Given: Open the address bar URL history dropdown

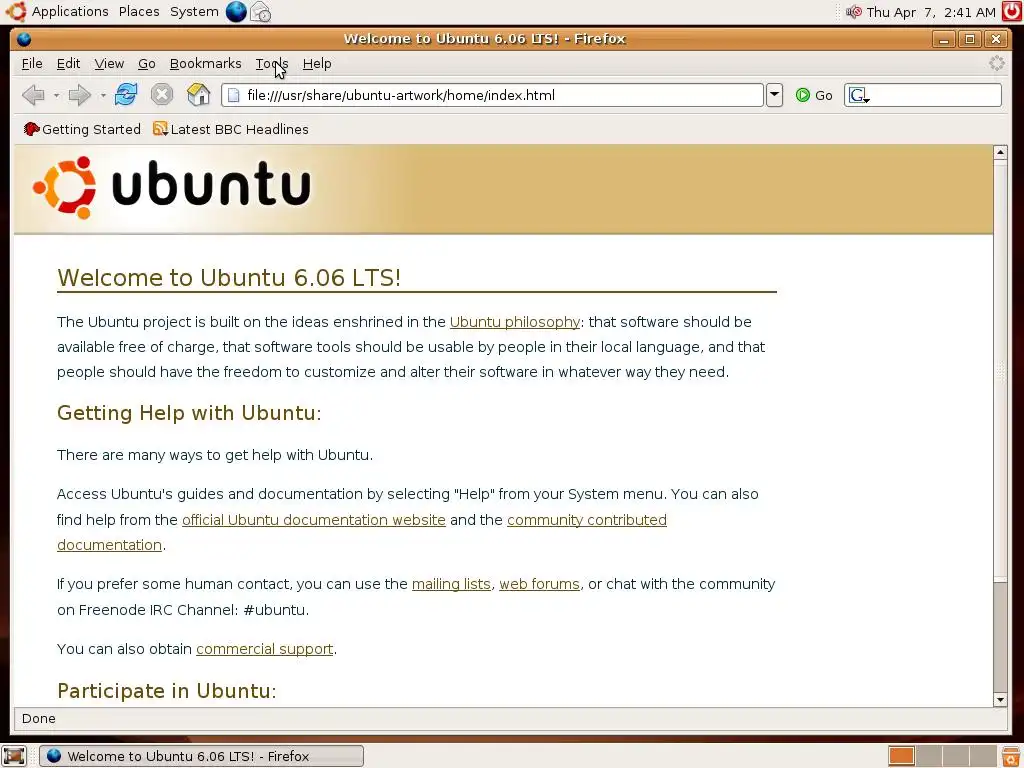Looking at the screenshot, I should point(774,95).
